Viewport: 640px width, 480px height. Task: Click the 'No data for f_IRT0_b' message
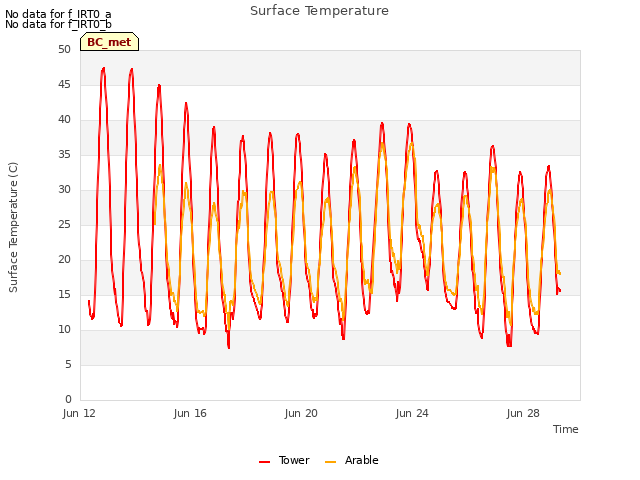point(58,24)
